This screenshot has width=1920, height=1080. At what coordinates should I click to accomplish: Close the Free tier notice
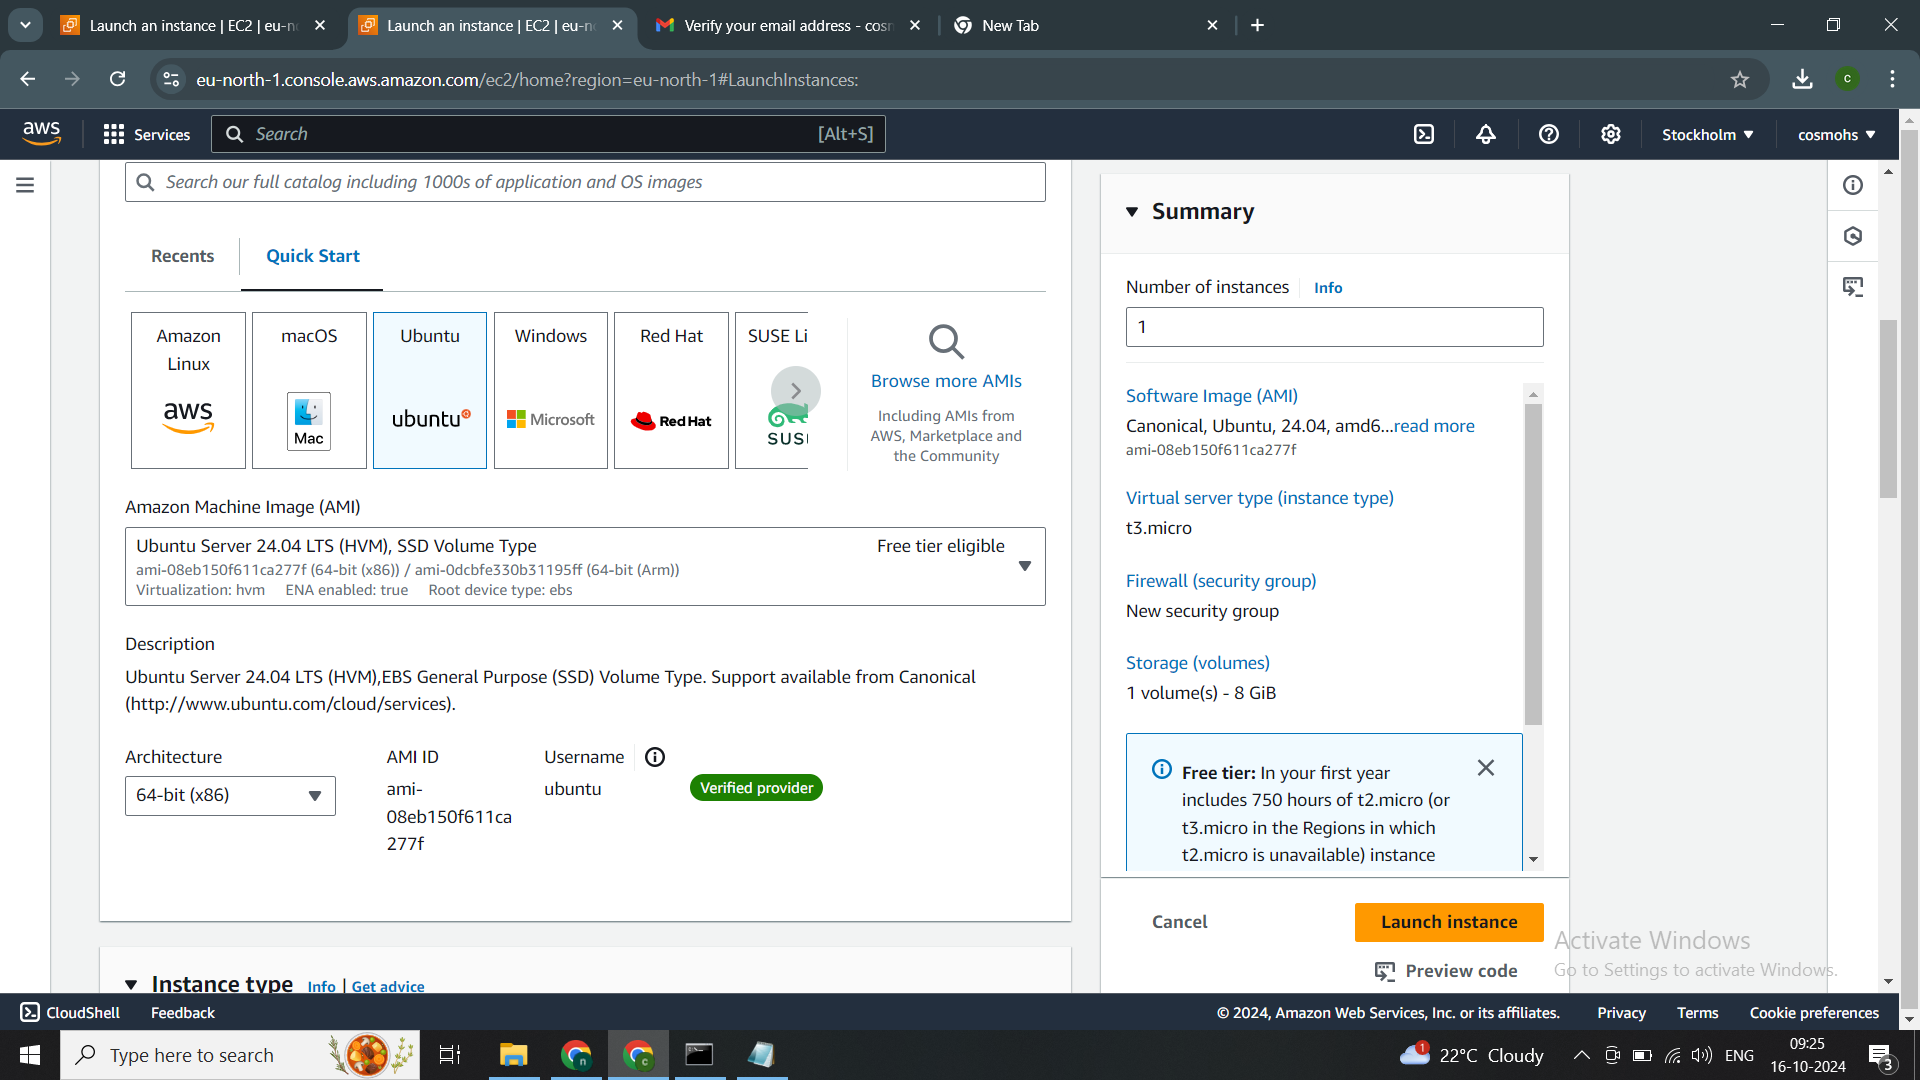click(x=1486, y=768)
